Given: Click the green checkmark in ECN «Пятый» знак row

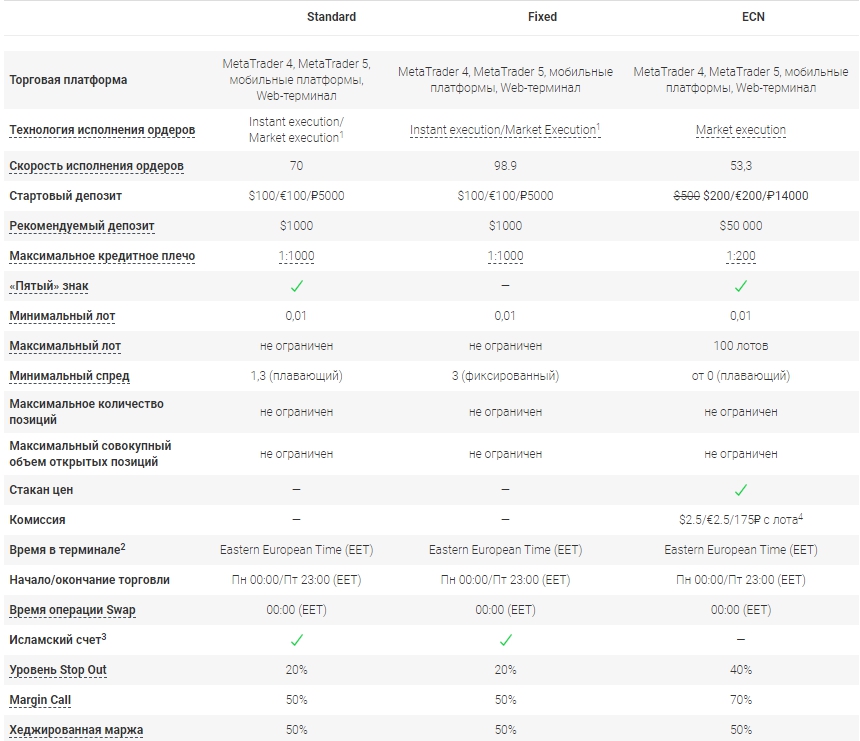Looking at the screenshot, I should (740, 286).
